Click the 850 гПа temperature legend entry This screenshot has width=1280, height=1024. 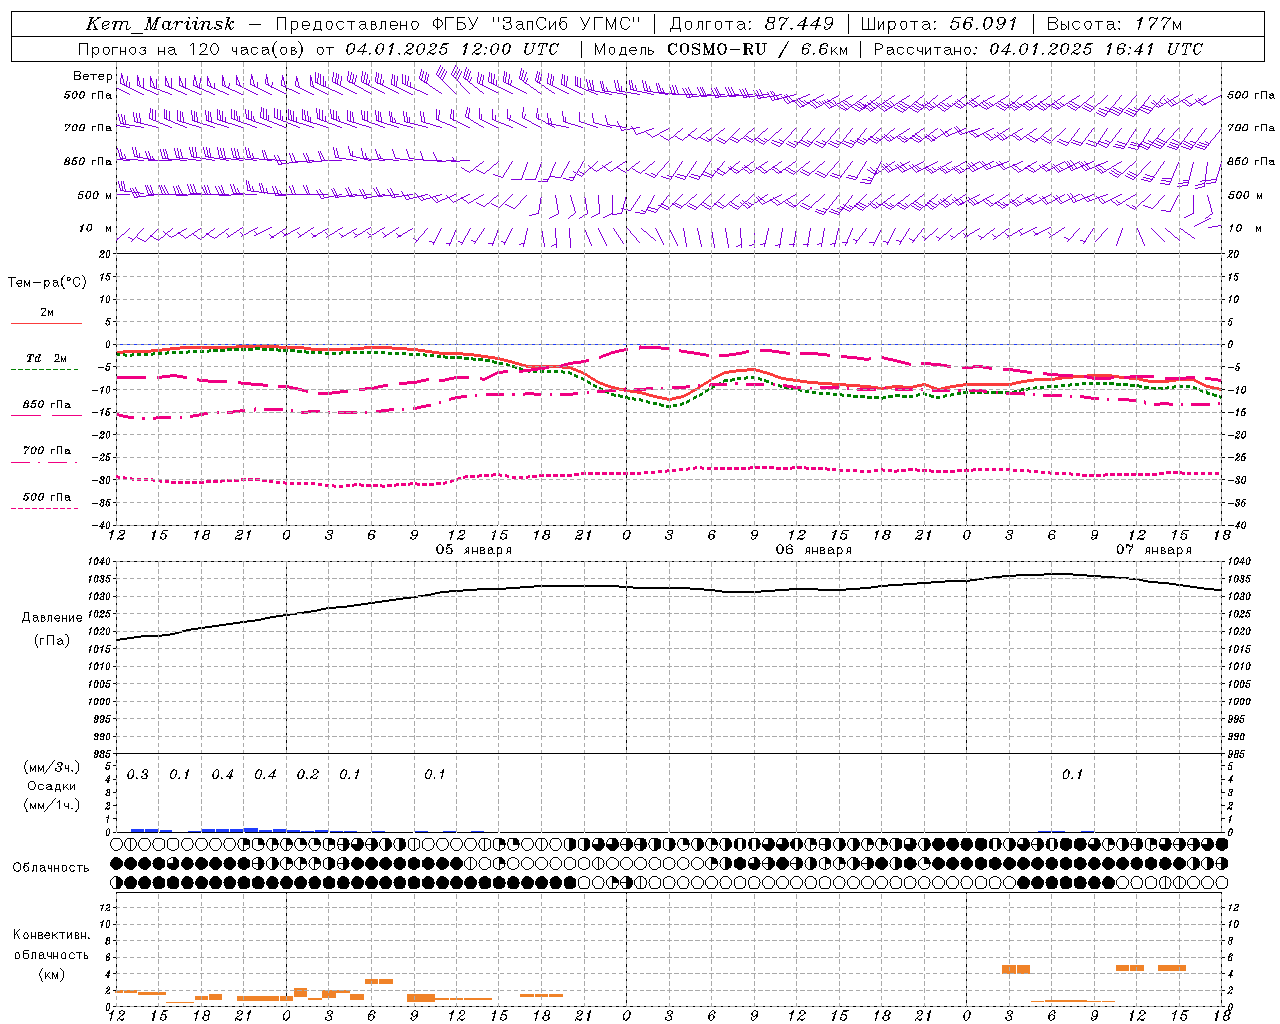(x=47, y=405)
